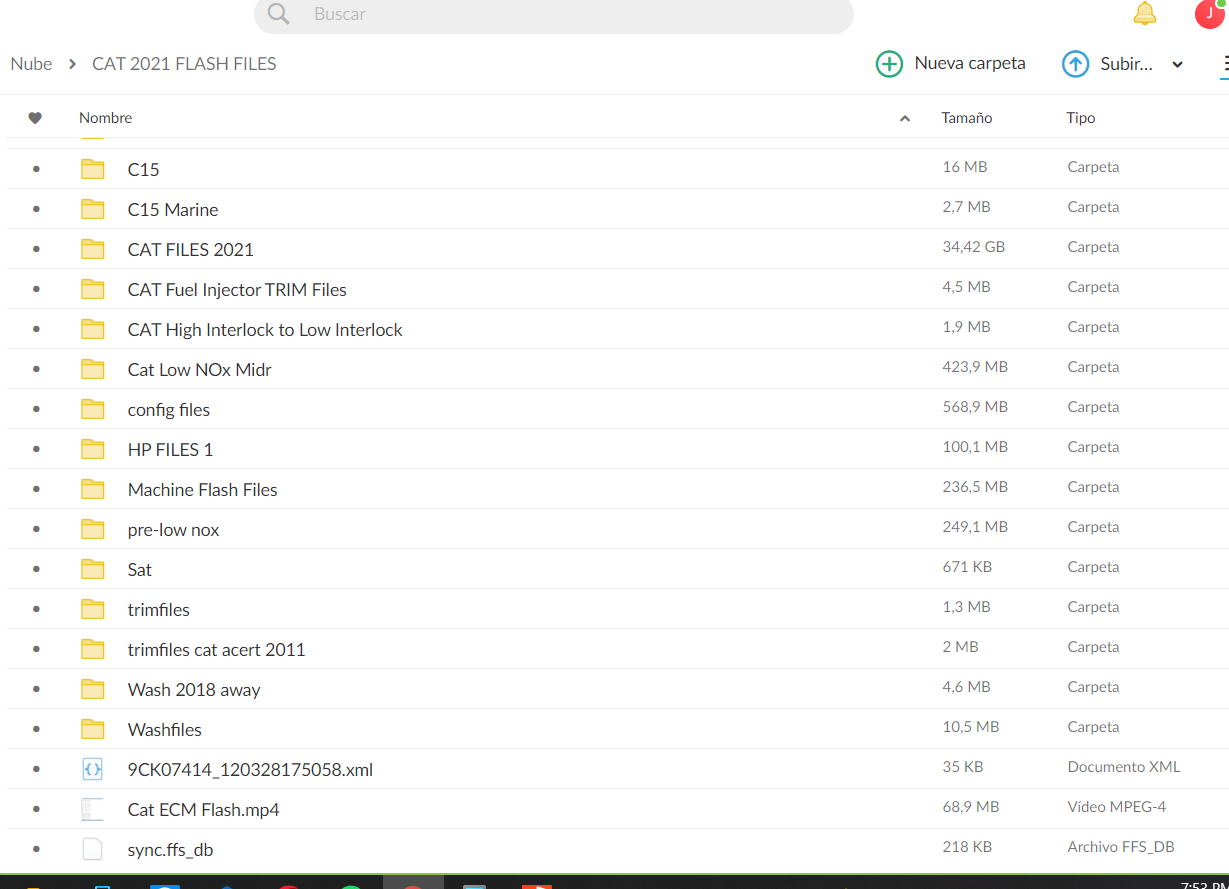
Task: Open the trimfiles folder icon
Action: click(x=93, y=609)
